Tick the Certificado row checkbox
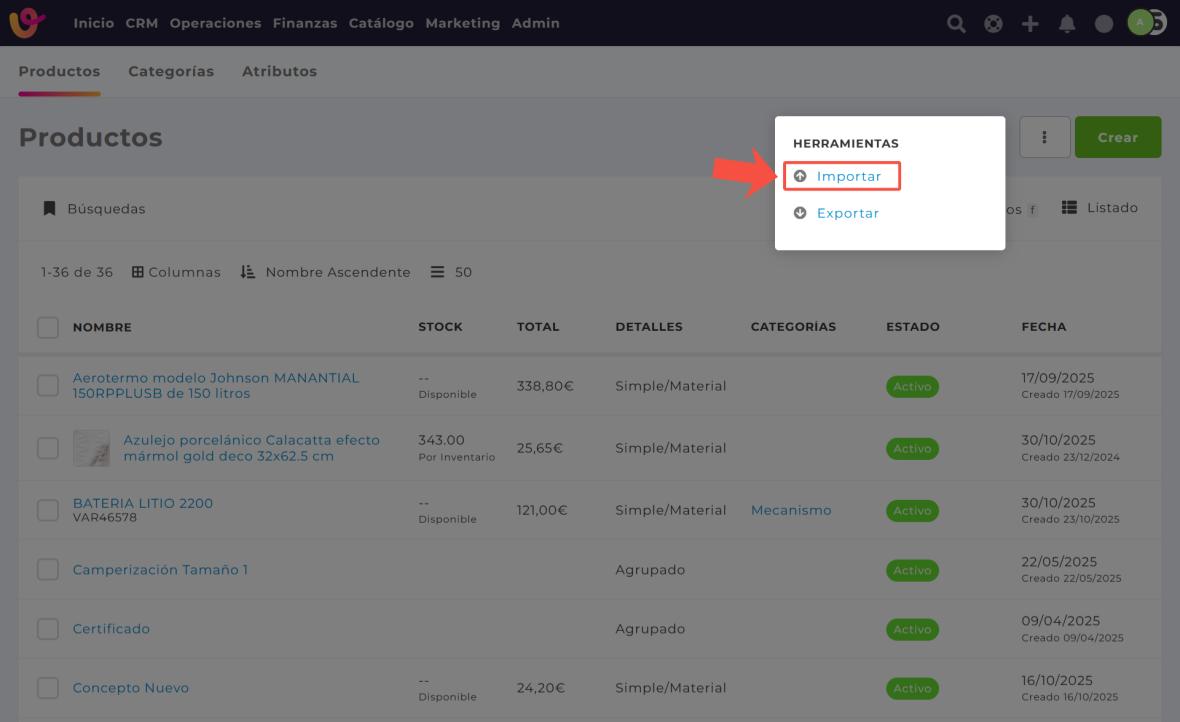Viewport: 1180px width, 722px height. point(48,629)
